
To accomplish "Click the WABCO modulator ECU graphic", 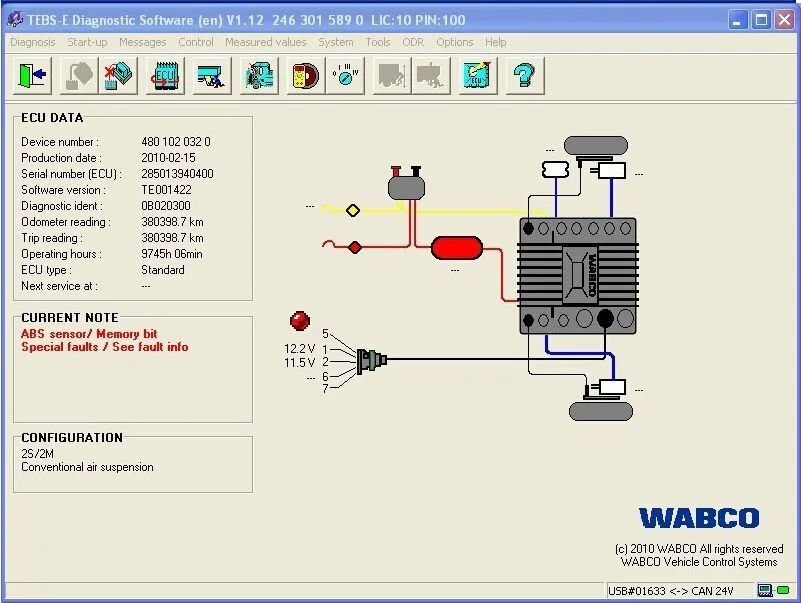I will [x=578, y=276].
